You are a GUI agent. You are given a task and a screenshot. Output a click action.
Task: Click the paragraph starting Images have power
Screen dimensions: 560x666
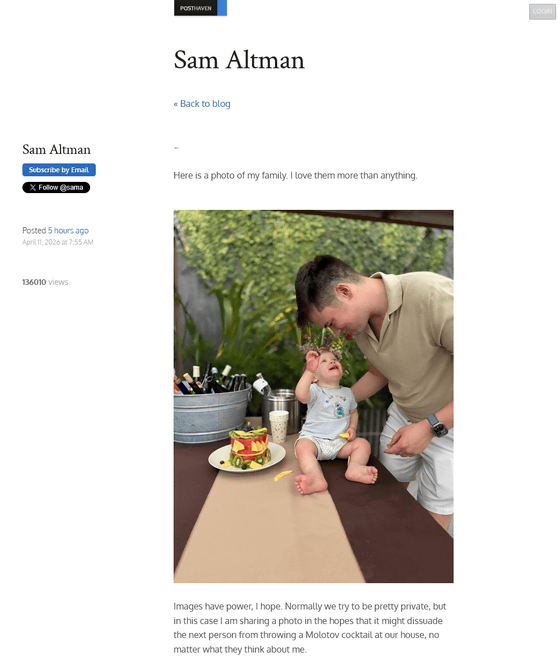pos(310,628)
